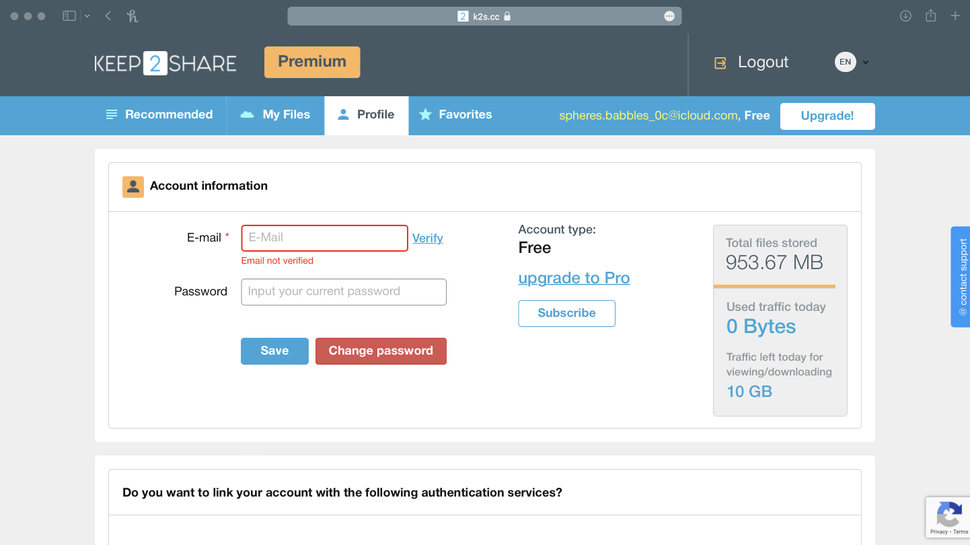970x545 pixels.
Task: Click the Save button
Action: 274,351
